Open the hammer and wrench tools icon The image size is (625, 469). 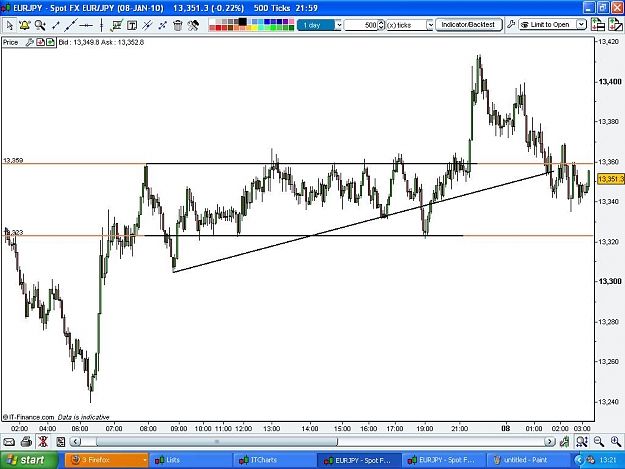tap(193, 26)
